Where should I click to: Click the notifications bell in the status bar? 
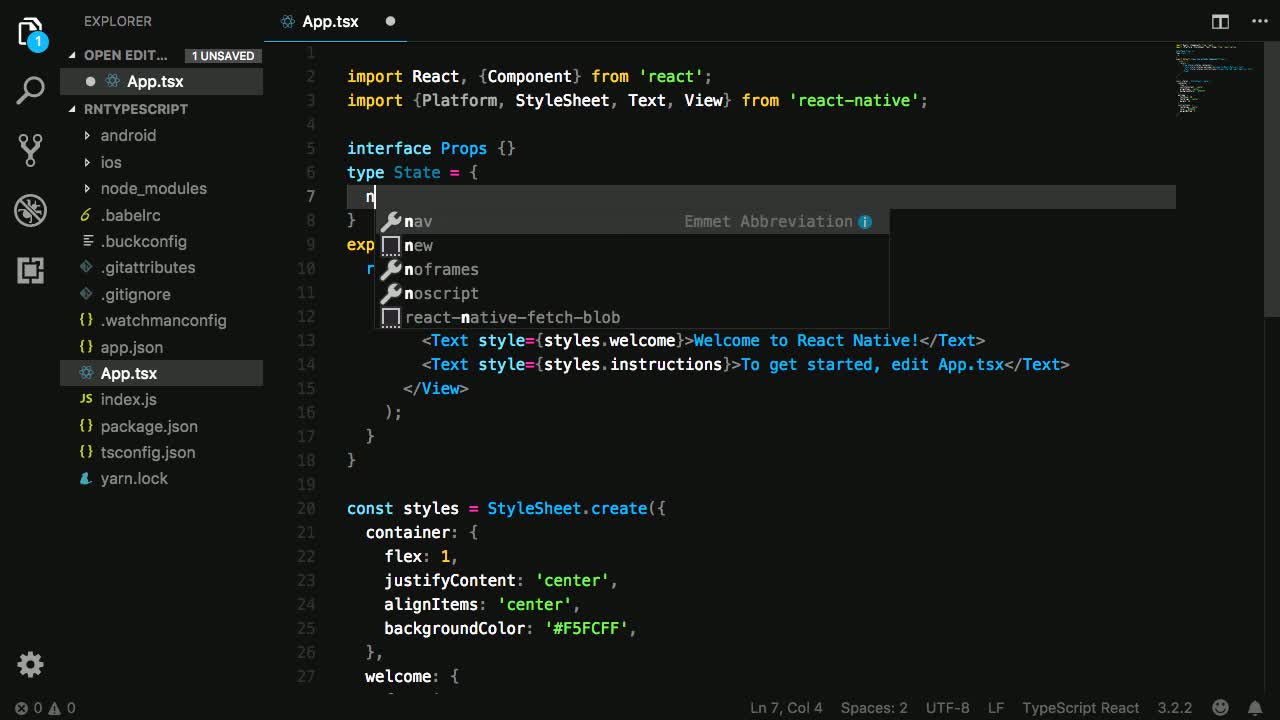pos(1257,707)
